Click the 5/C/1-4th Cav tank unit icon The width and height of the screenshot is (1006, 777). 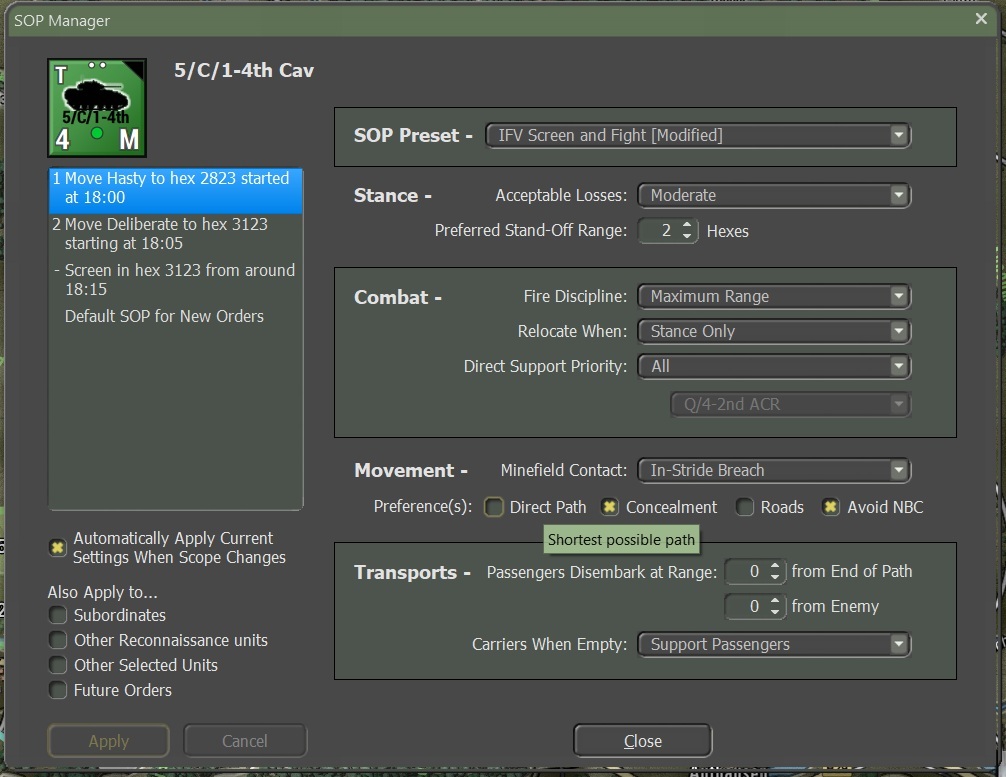coord(97,108)
